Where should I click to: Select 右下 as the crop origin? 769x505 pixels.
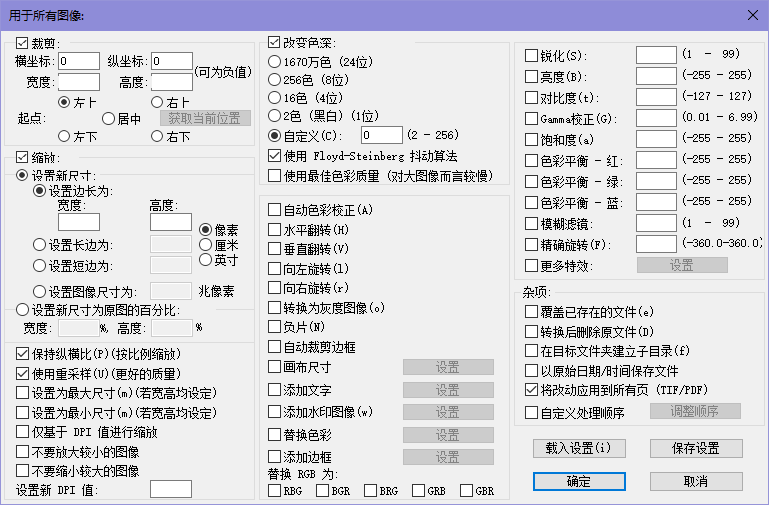point(157,136)
